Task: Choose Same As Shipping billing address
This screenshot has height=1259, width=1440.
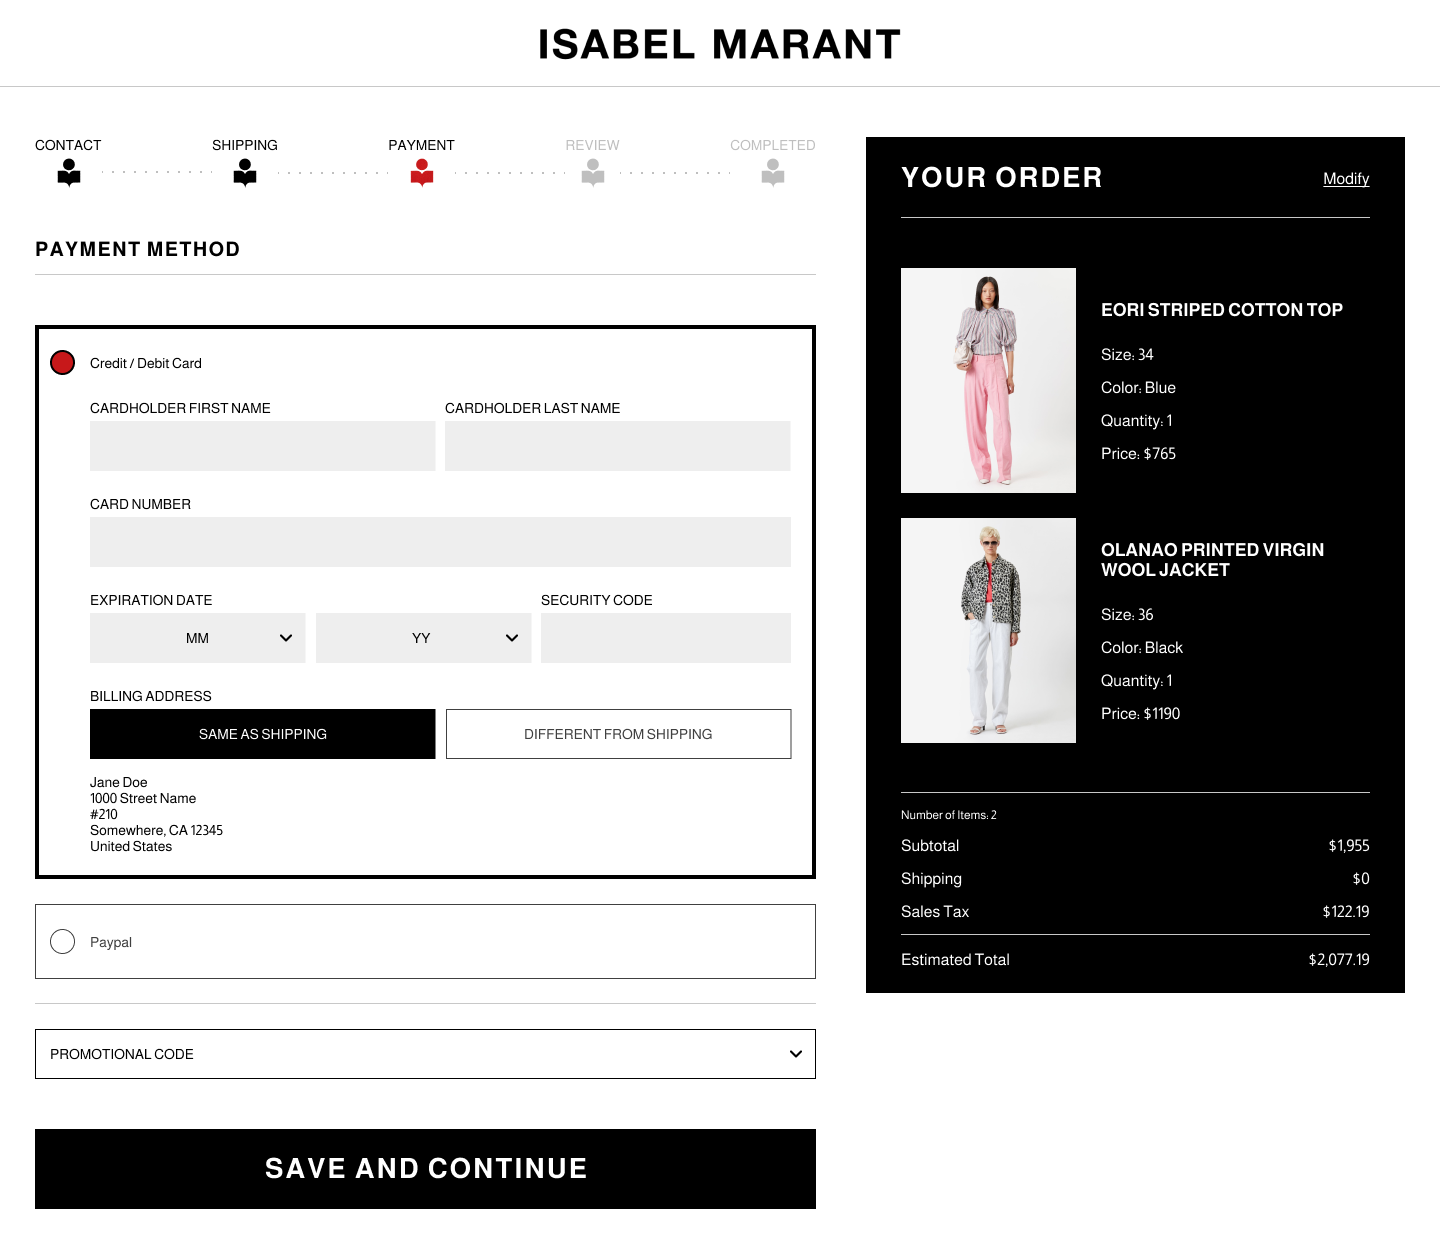Action: (x=263, y=734)
